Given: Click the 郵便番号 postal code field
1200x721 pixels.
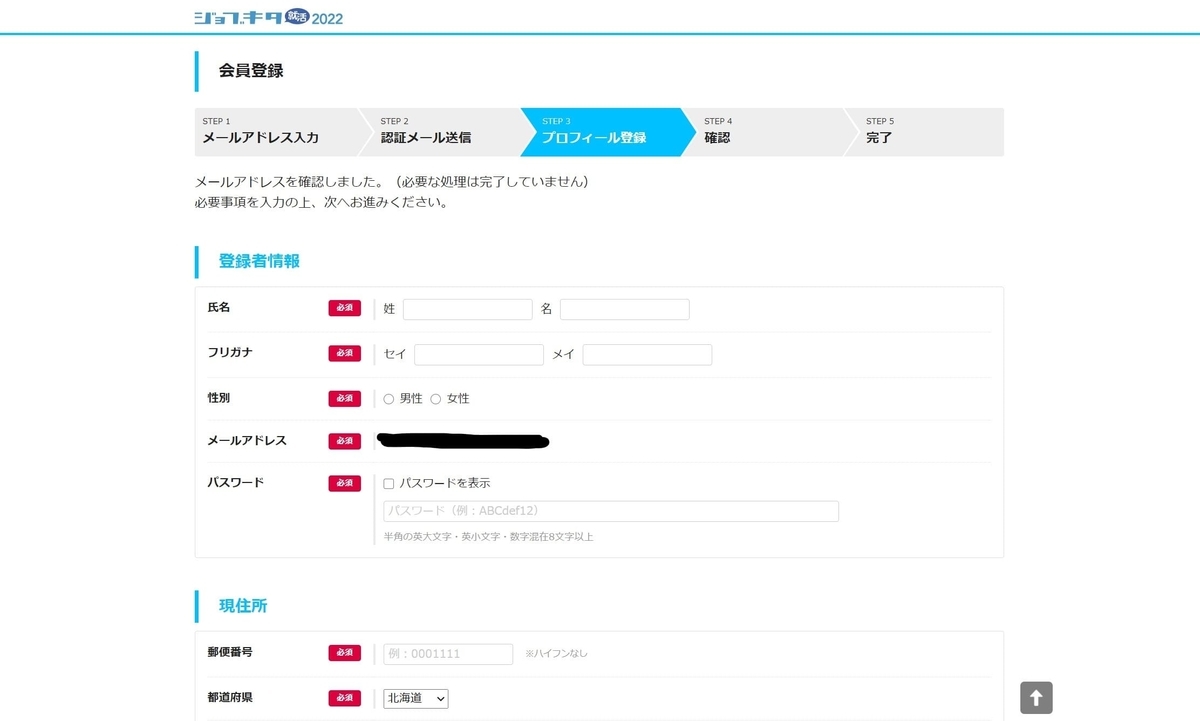Looking at the screenshot, I should click(448, 654).
